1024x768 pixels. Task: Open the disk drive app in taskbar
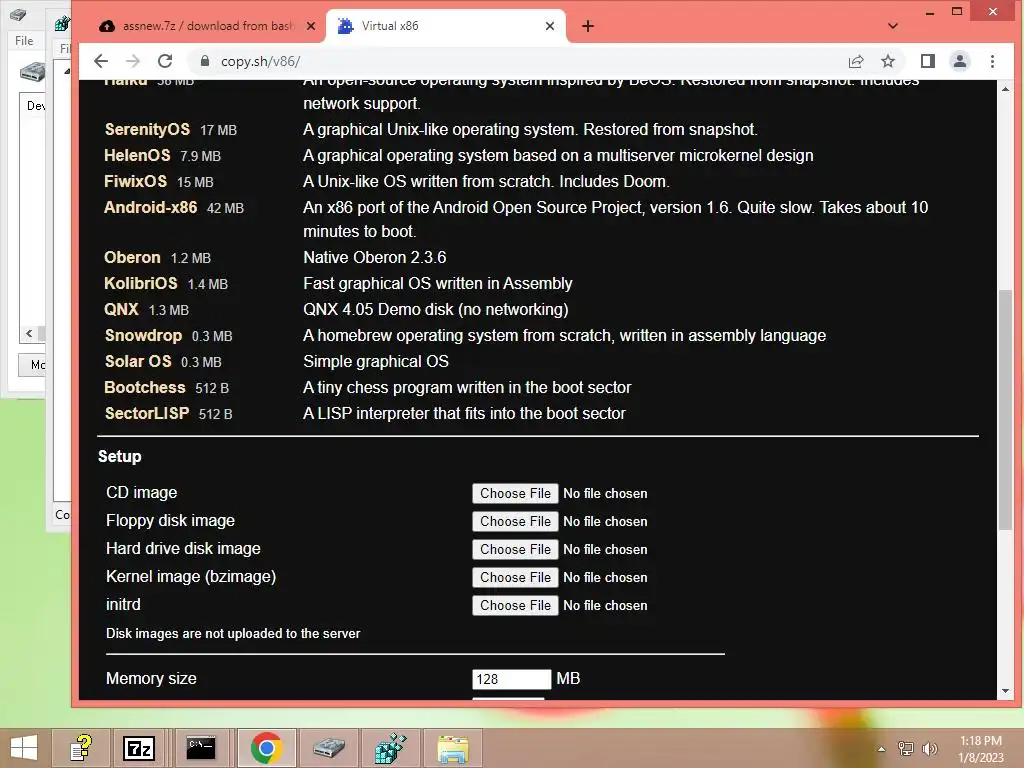(x=329, y=748)
